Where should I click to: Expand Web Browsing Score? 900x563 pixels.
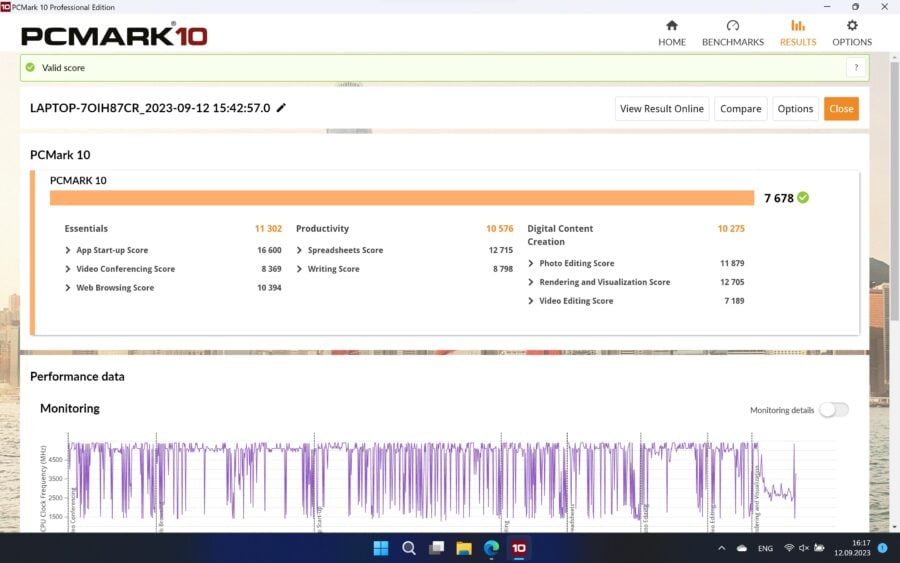(x=68, y=288)
